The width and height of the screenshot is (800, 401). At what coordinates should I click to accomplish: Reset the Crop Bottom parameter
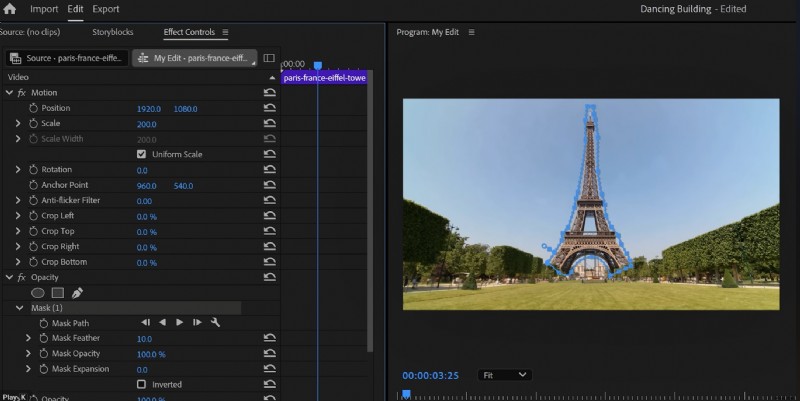(x=269, y=261)
